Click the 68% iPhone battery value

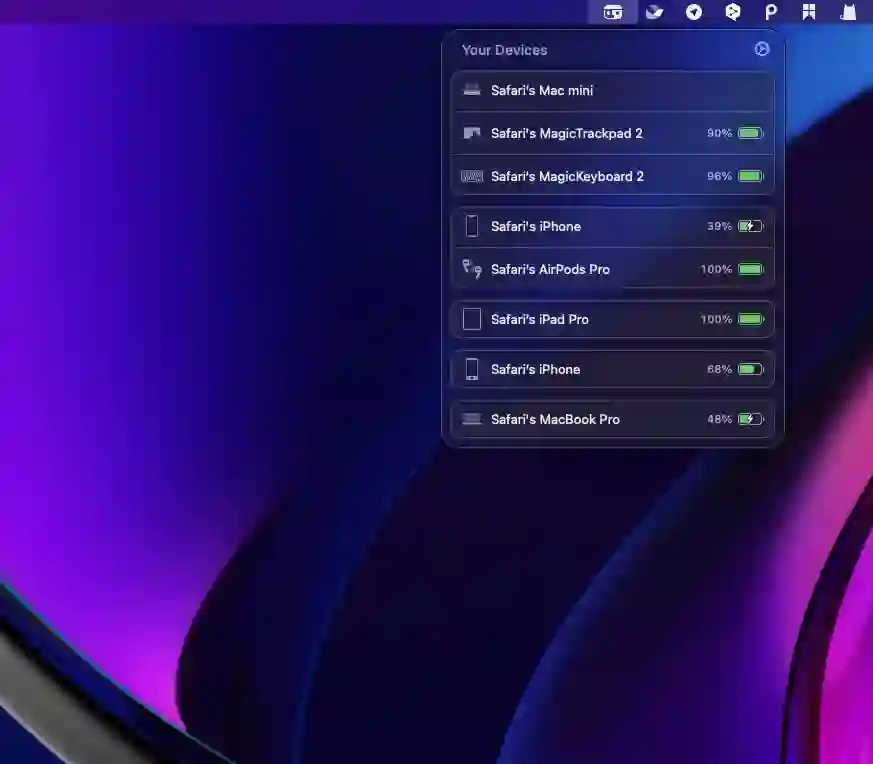coord(719,369)
